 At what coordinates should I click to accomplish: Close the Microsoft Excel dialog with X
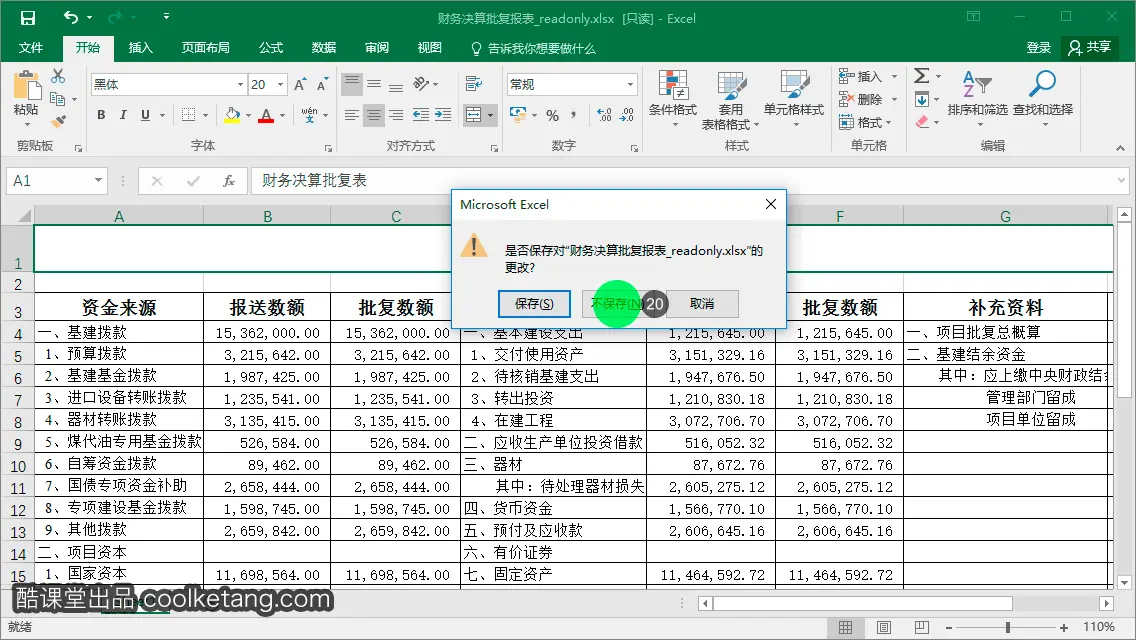771,204
